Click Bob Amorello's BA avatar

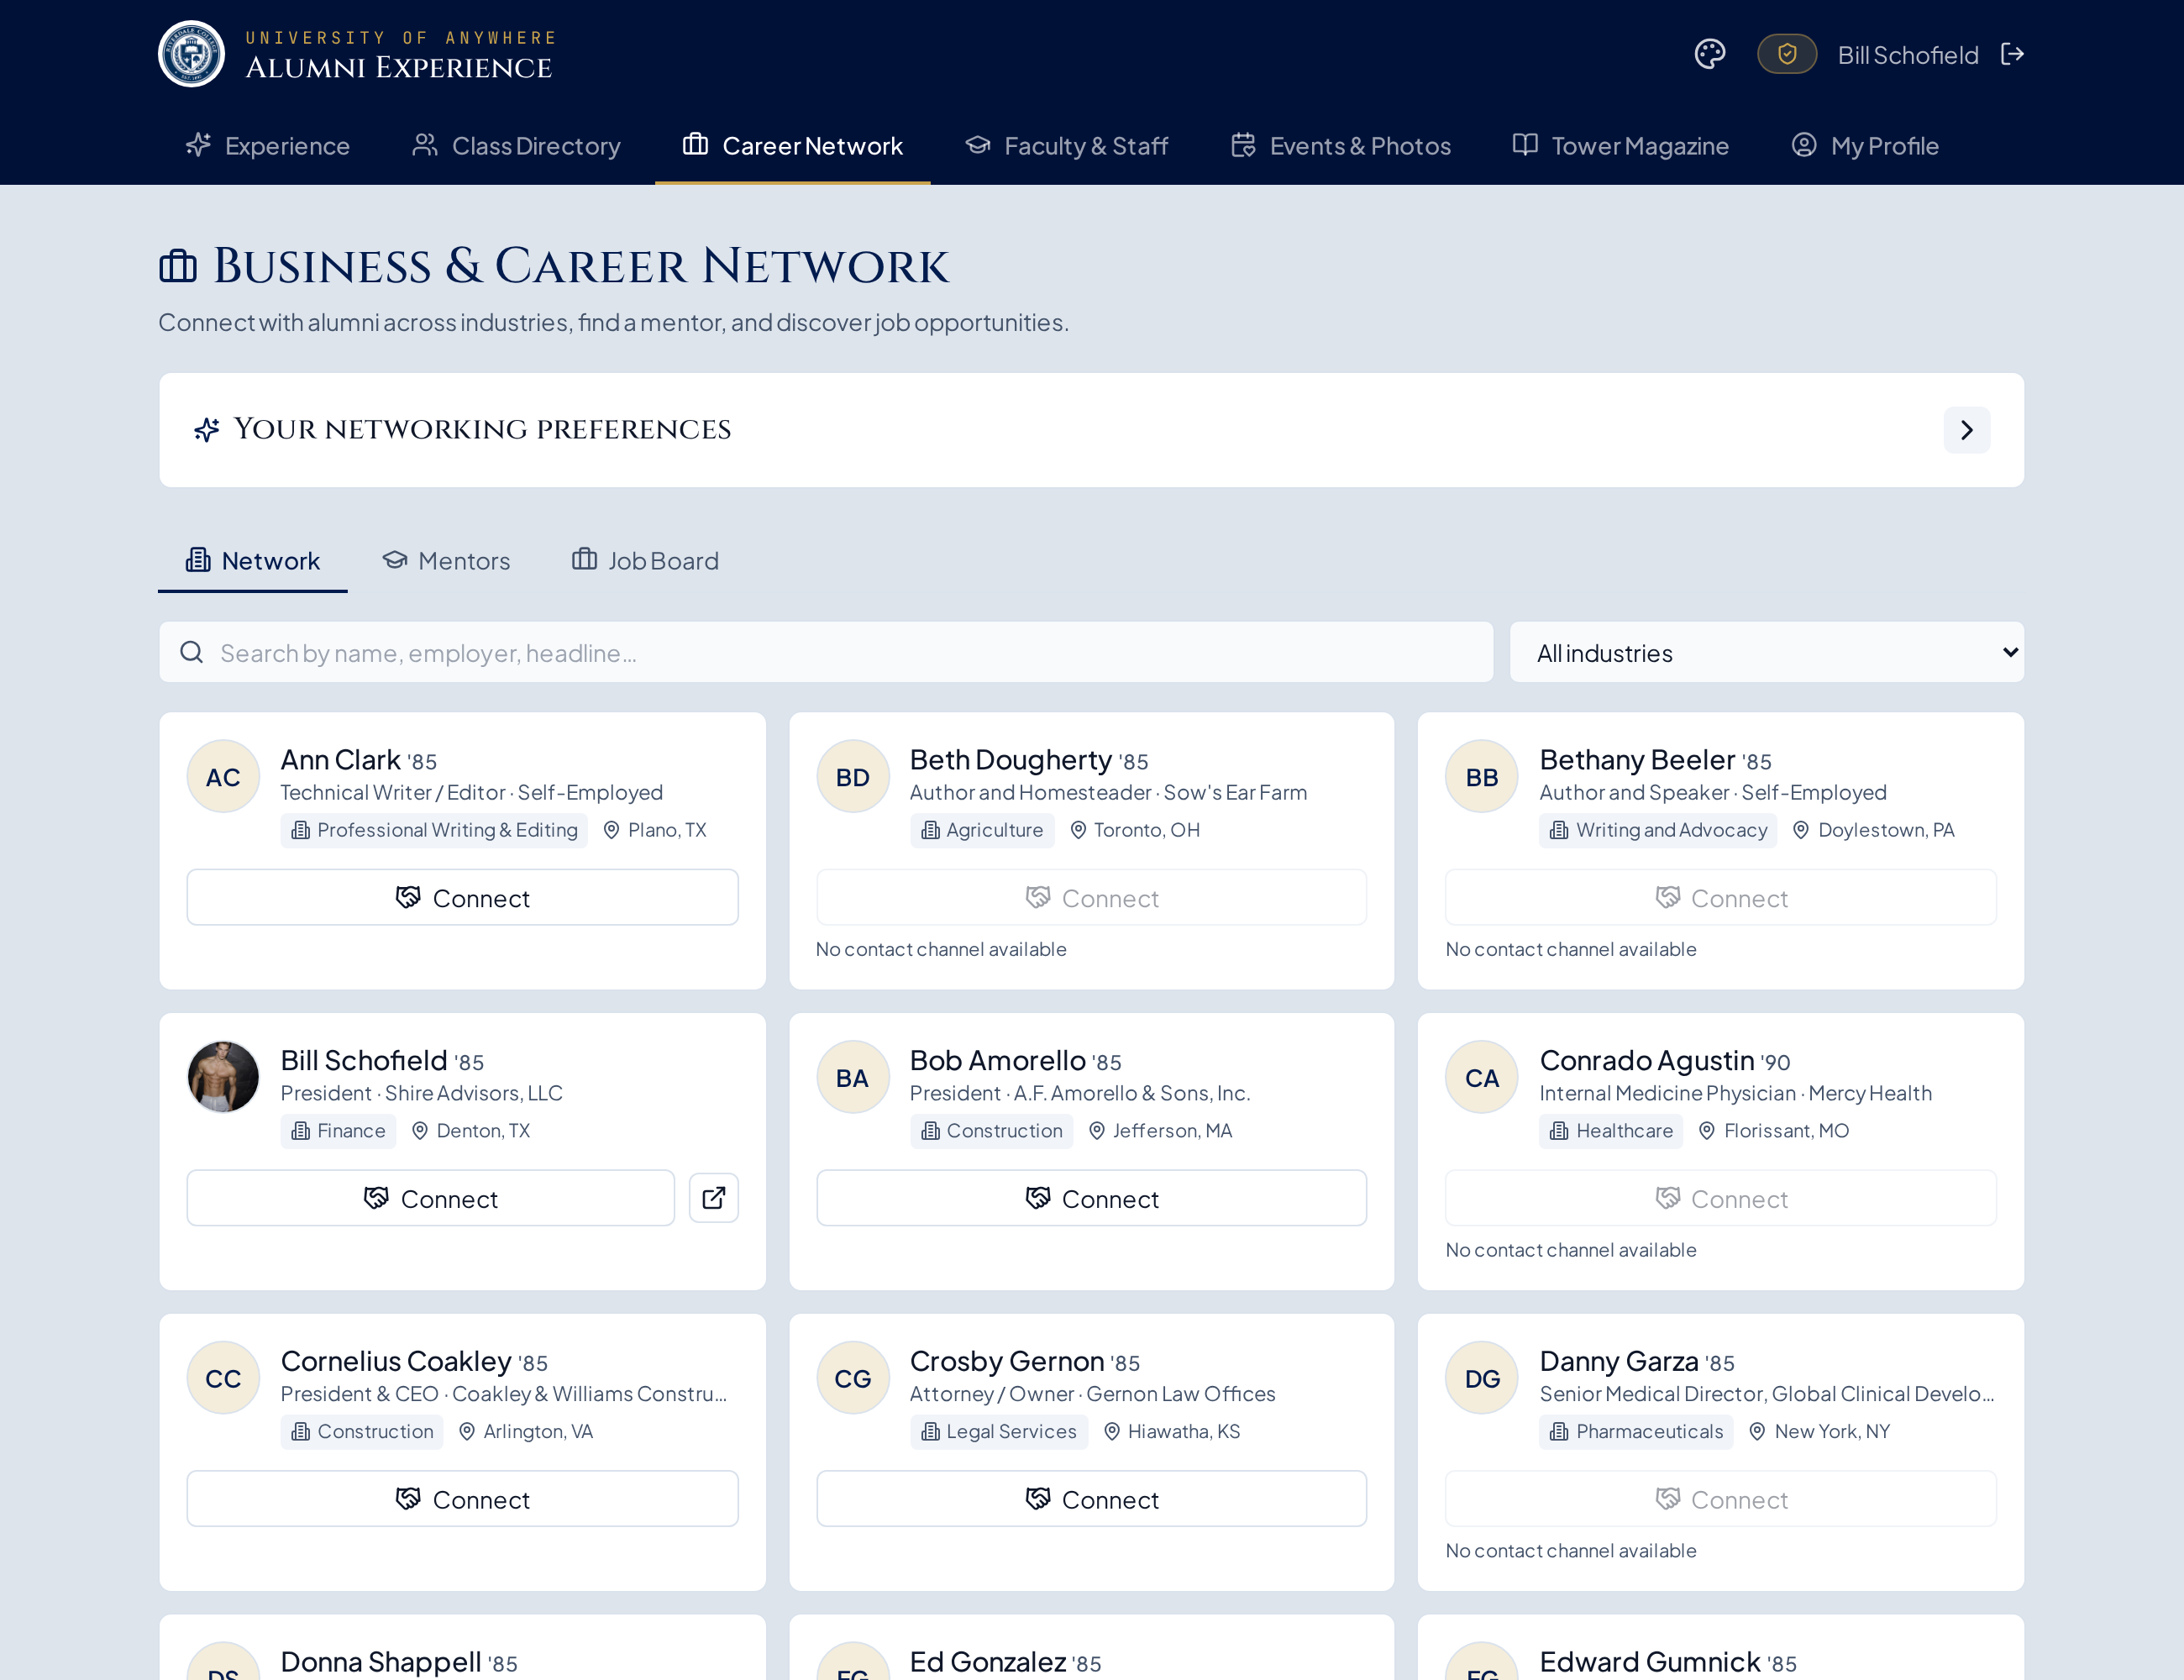pyautogui.click(x=853, y=1078)
